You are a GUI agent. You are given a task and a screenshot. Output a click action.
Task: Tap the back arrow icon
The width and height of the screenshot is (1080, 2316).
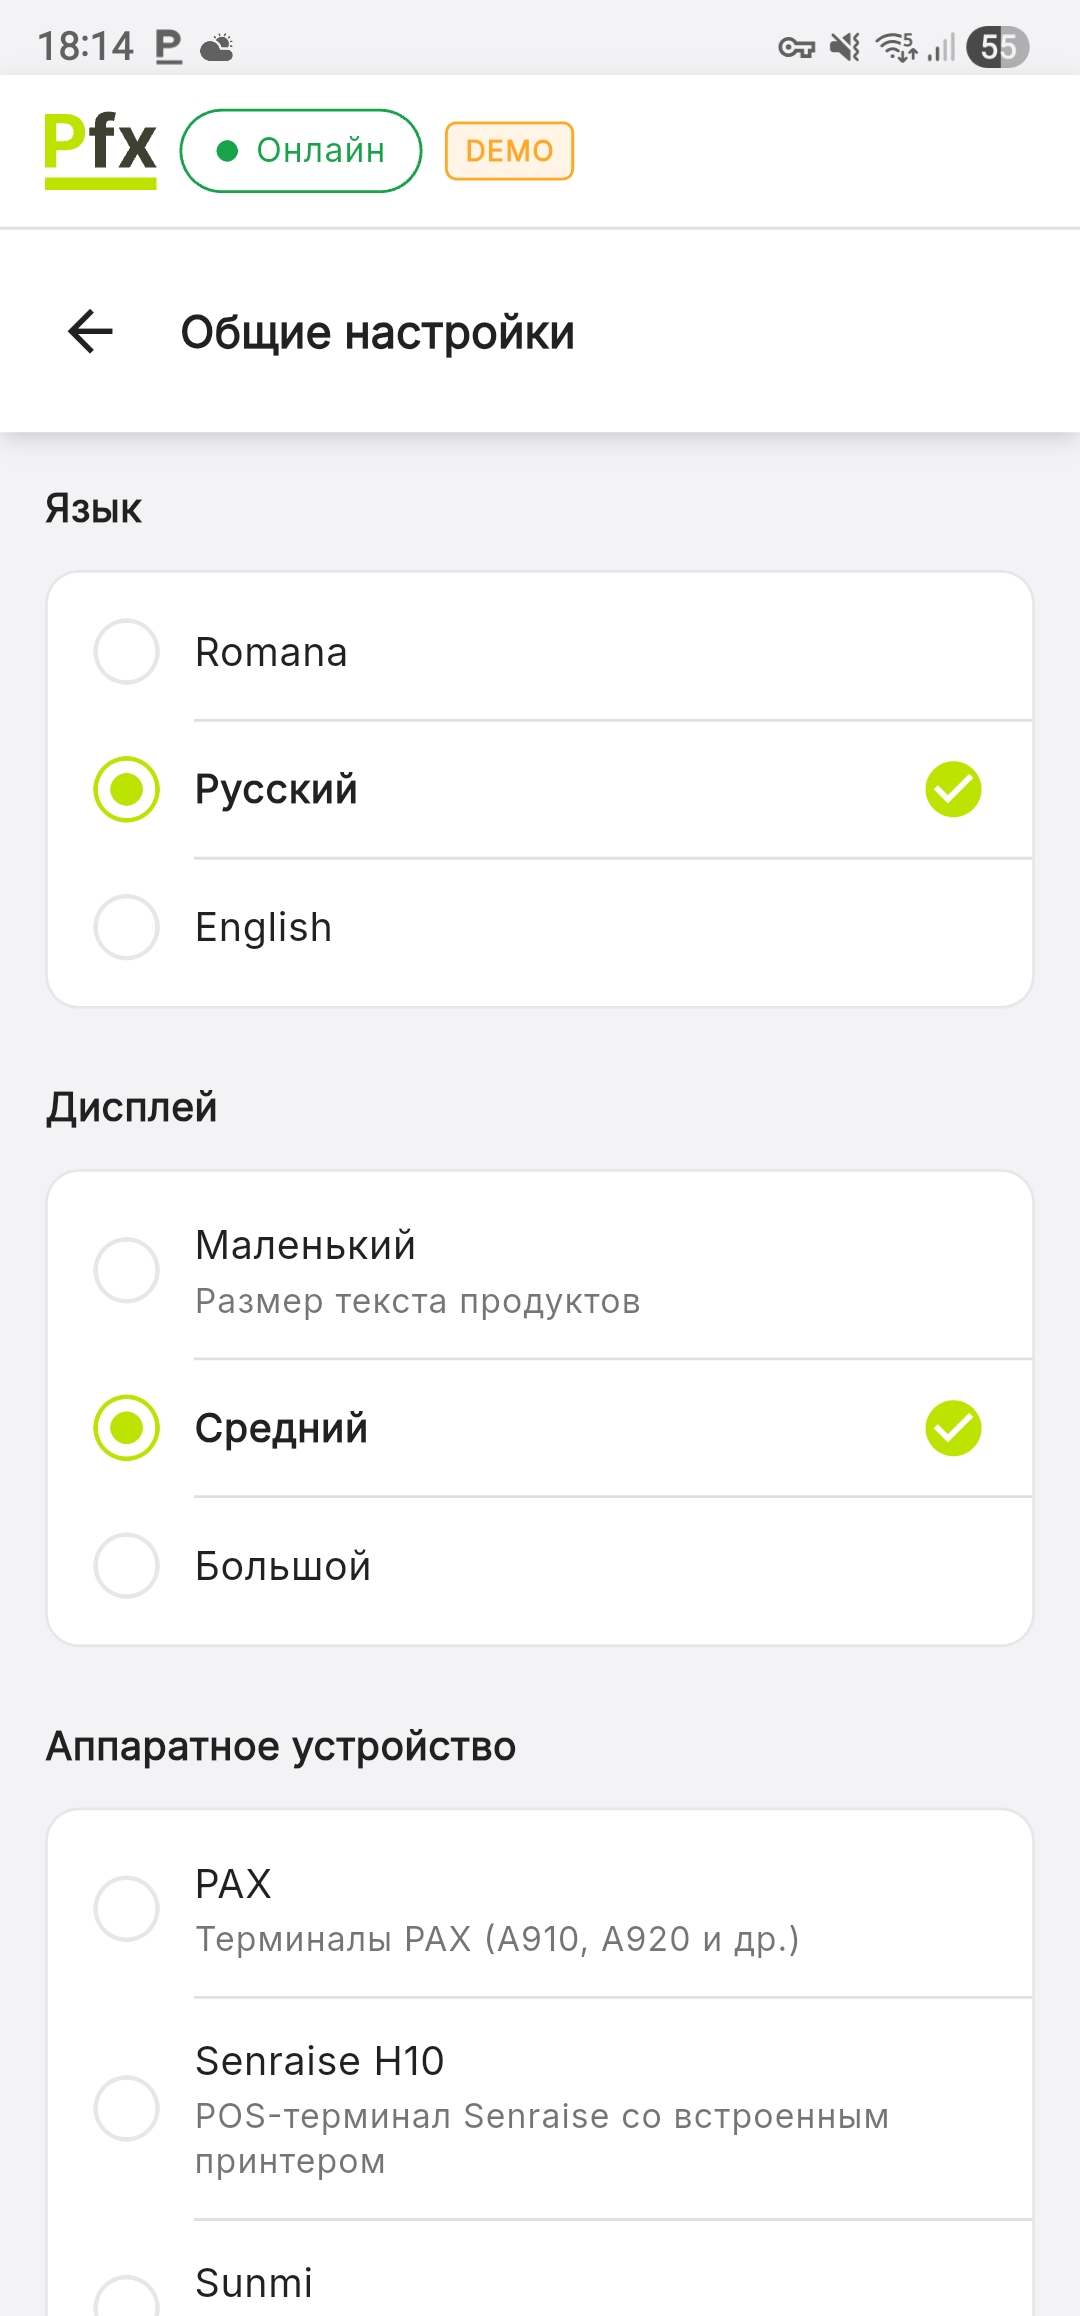click(90, 332)
